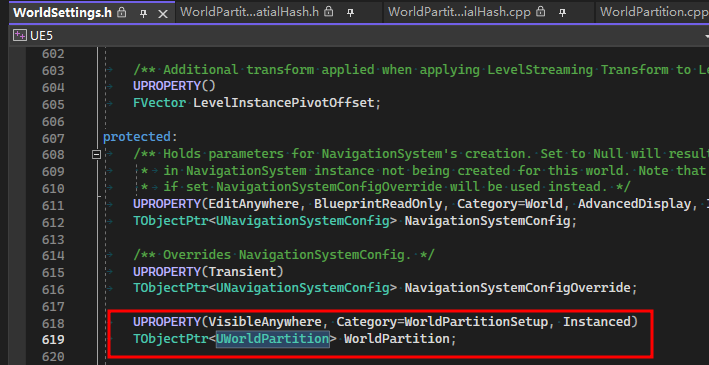Viewport: 709px width, 365px height.
Task: Click the Overrides NavigationSystemConfig comment
Action: click(x=284, y=255)
